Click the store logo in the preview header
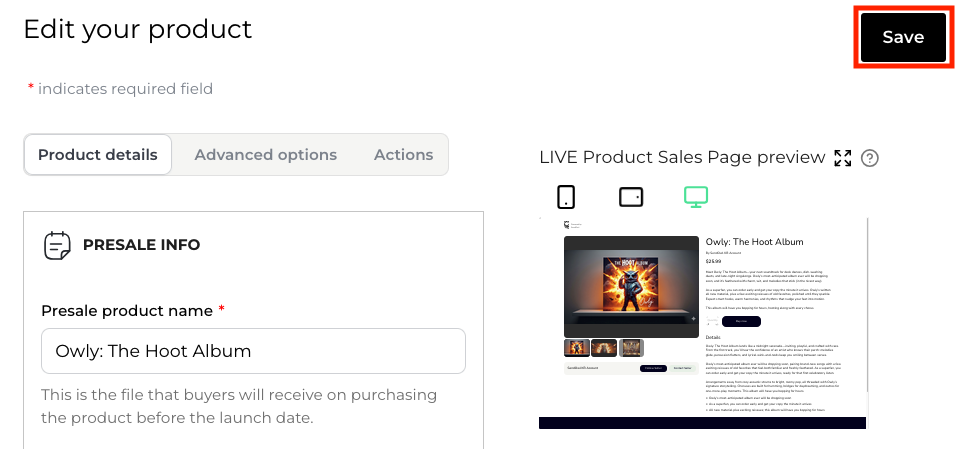Image resolution: width=973 pixels, height=449 pixels. [568, 226]
